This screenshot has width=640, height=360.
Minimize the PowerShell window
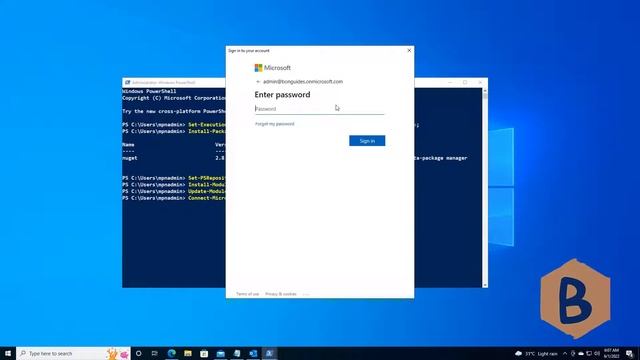450,82
